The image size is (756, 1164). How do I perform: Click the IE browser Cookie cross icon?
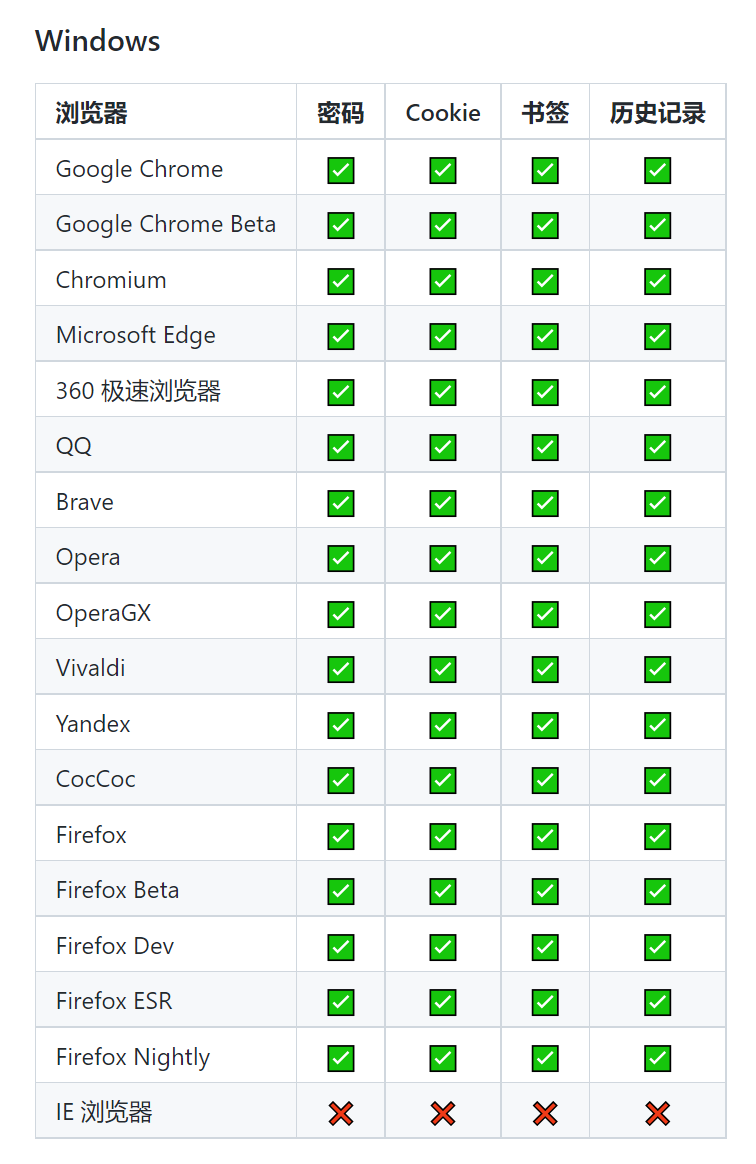point(443,1113)
